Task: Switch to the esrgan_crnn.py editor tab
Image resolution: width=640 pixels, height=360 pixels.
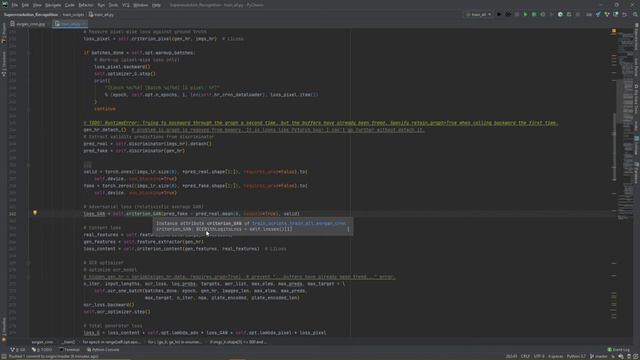Action: (28, 24)
